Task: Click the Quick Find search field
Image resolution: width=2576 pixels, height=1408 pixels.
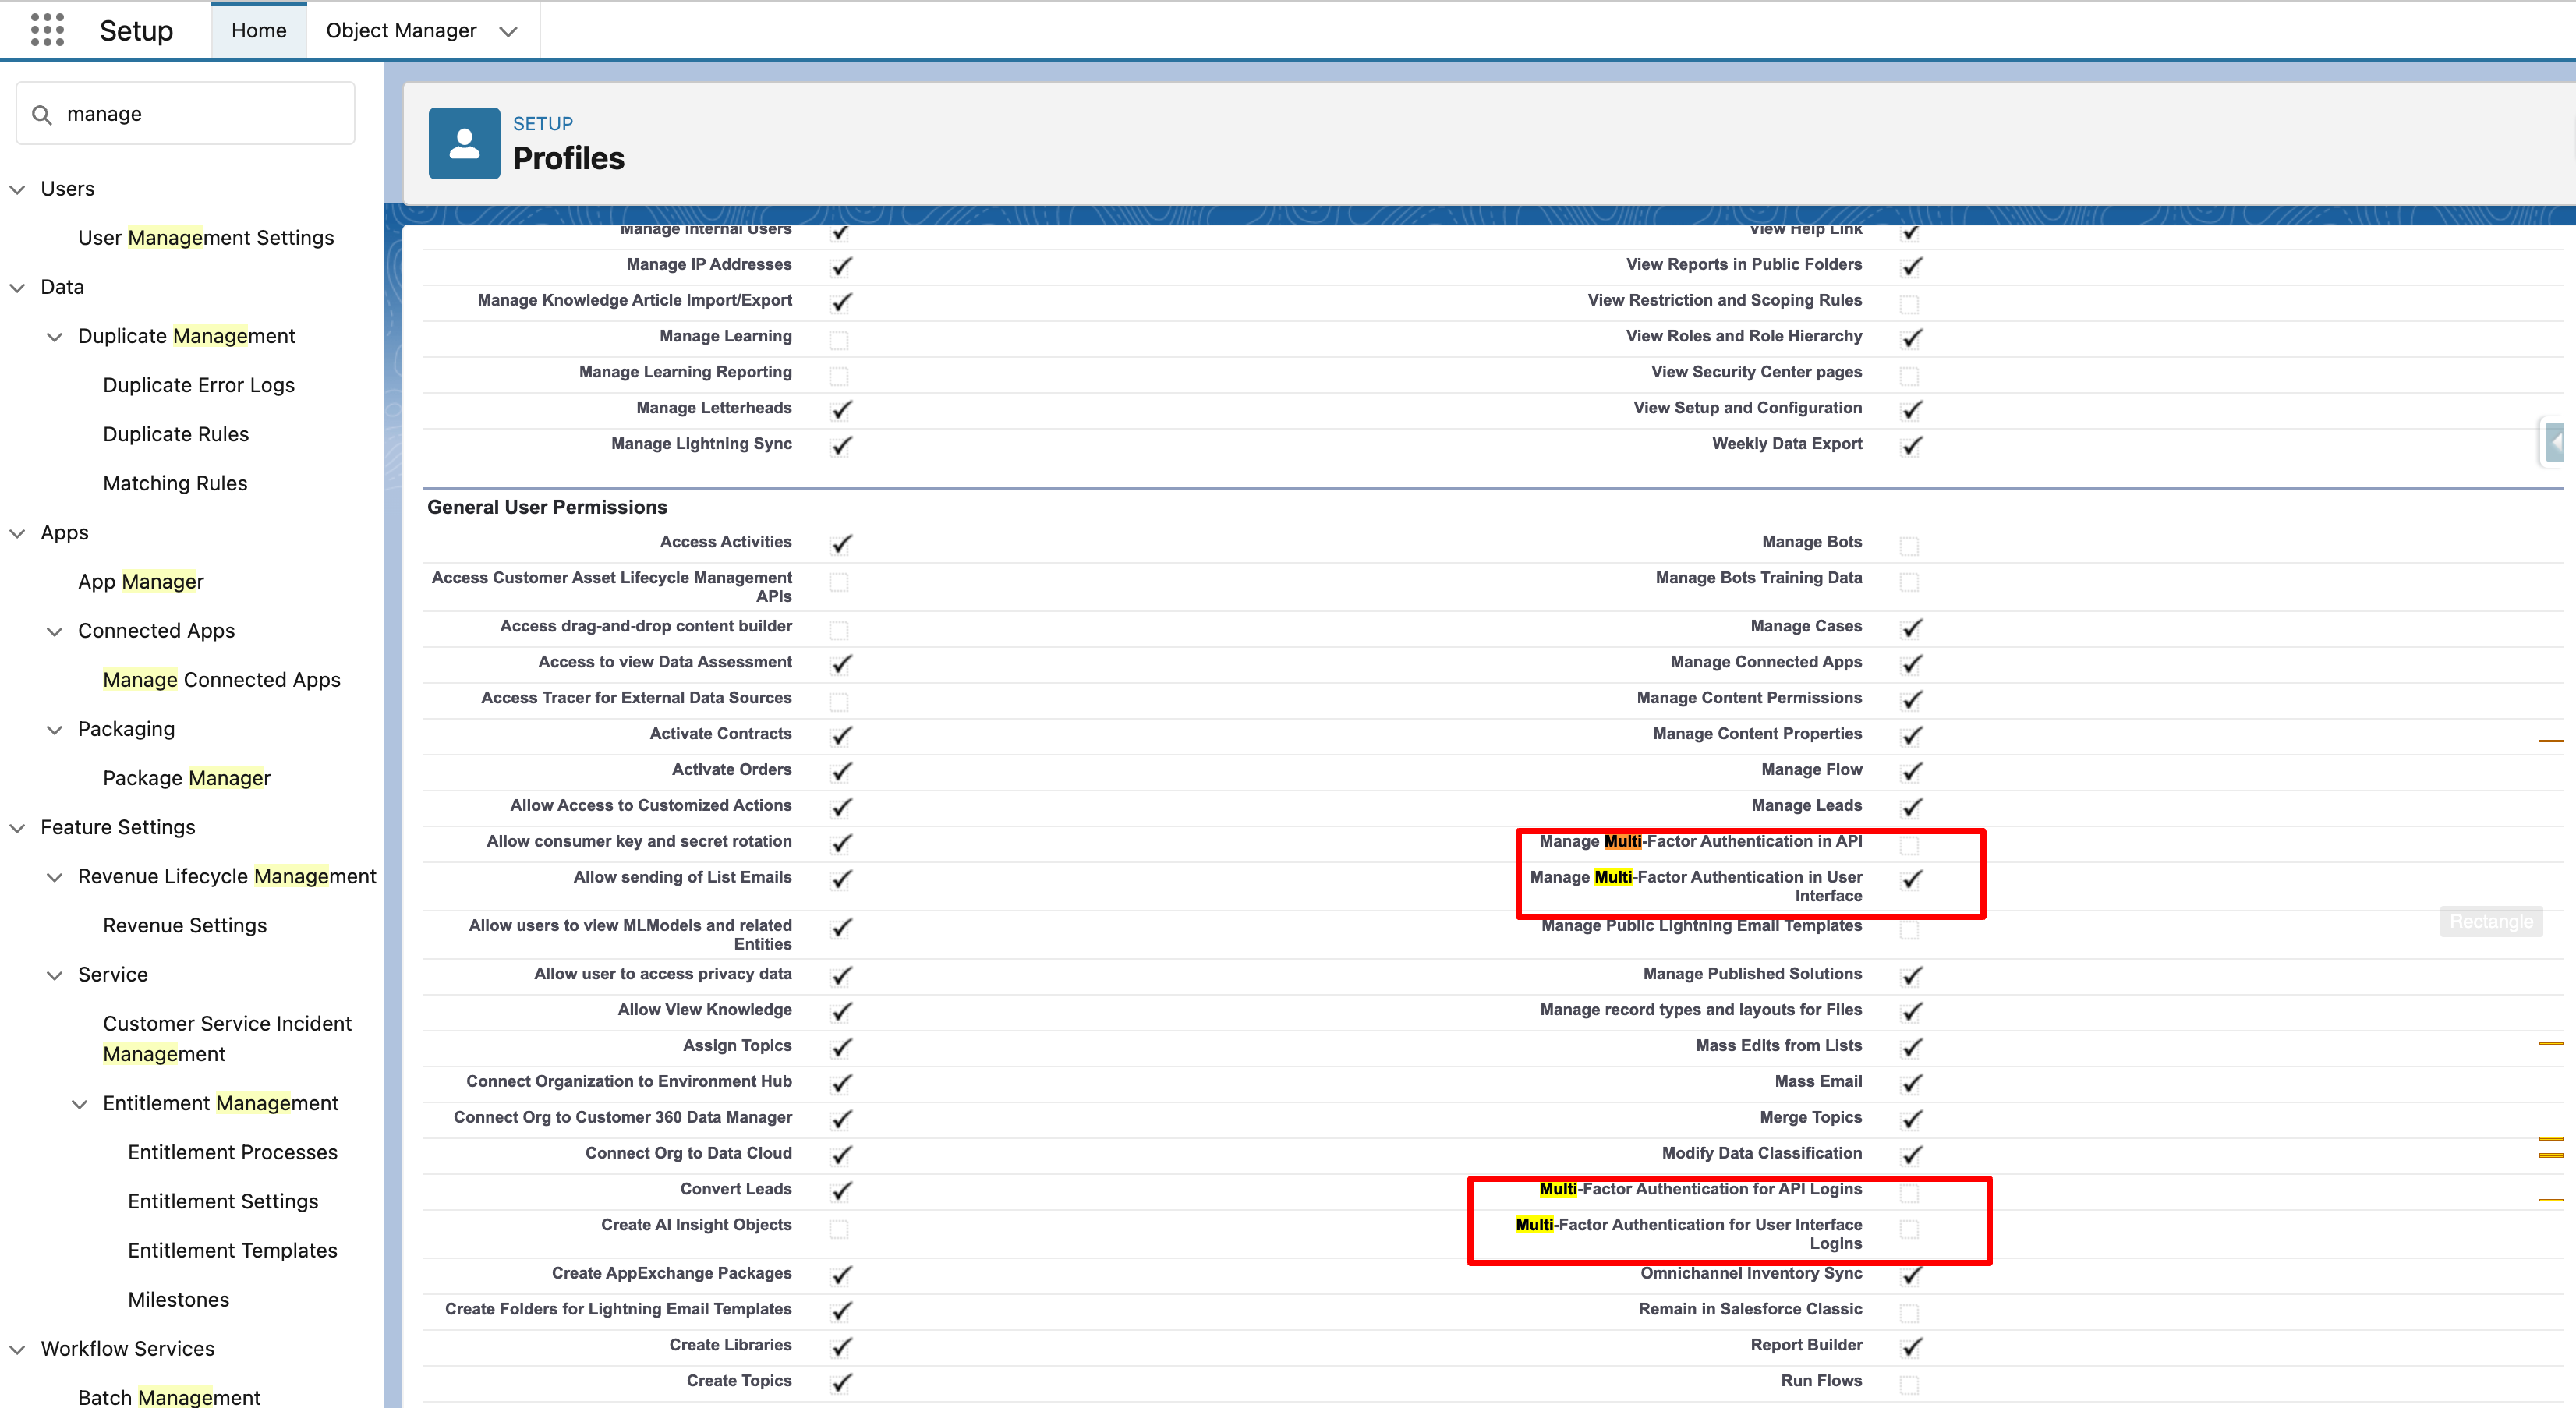Action: [x=200, y=114]
